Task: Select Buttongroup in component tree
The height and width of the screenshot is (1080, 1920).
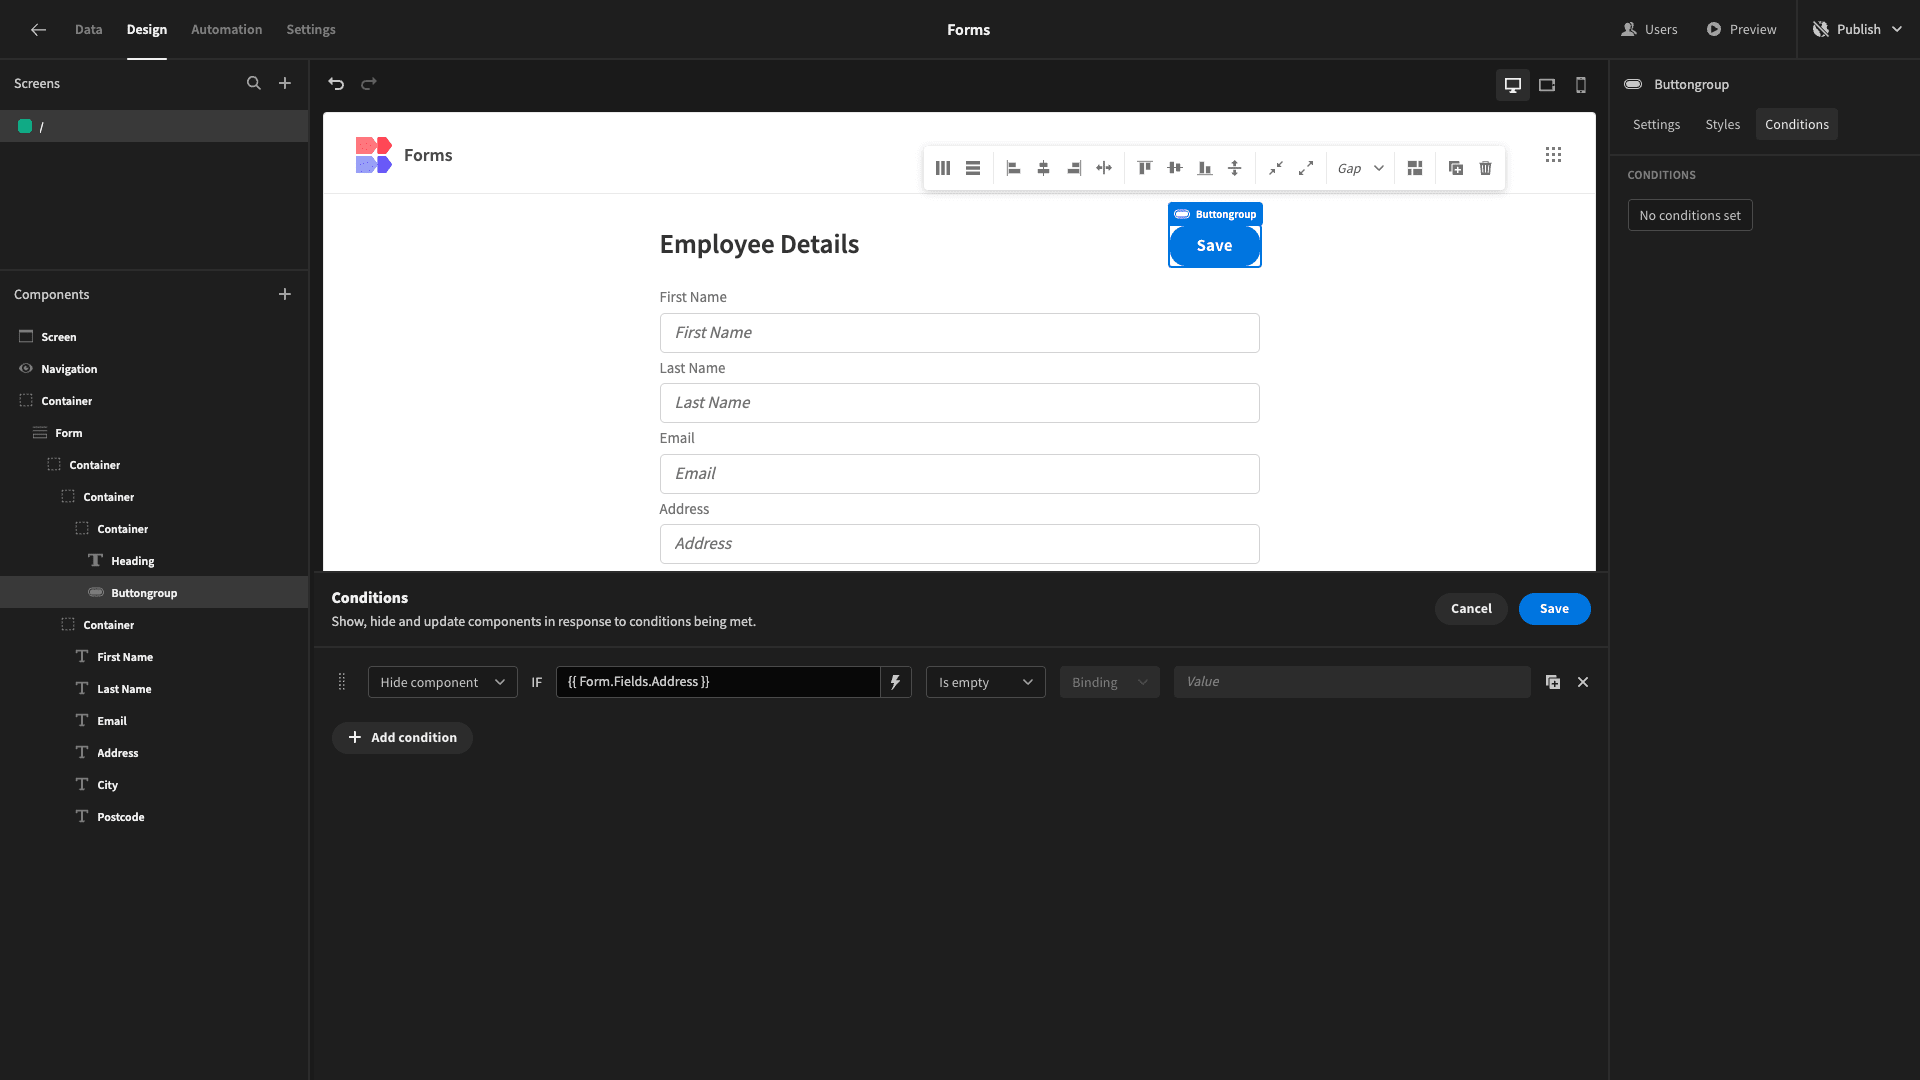Action: (x=154, y=593)
